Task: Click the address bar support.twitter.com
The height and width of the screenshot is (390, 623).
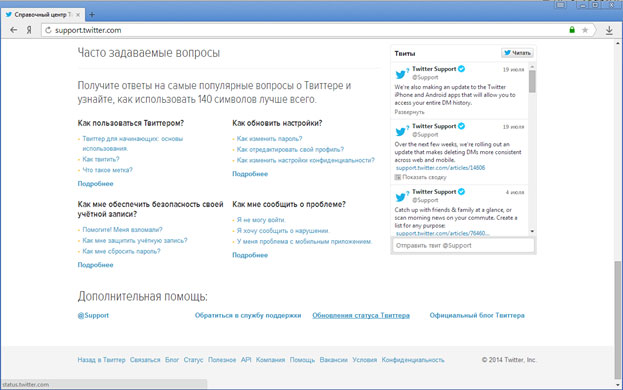Action: pyautogui.click(x=306, y=30)
